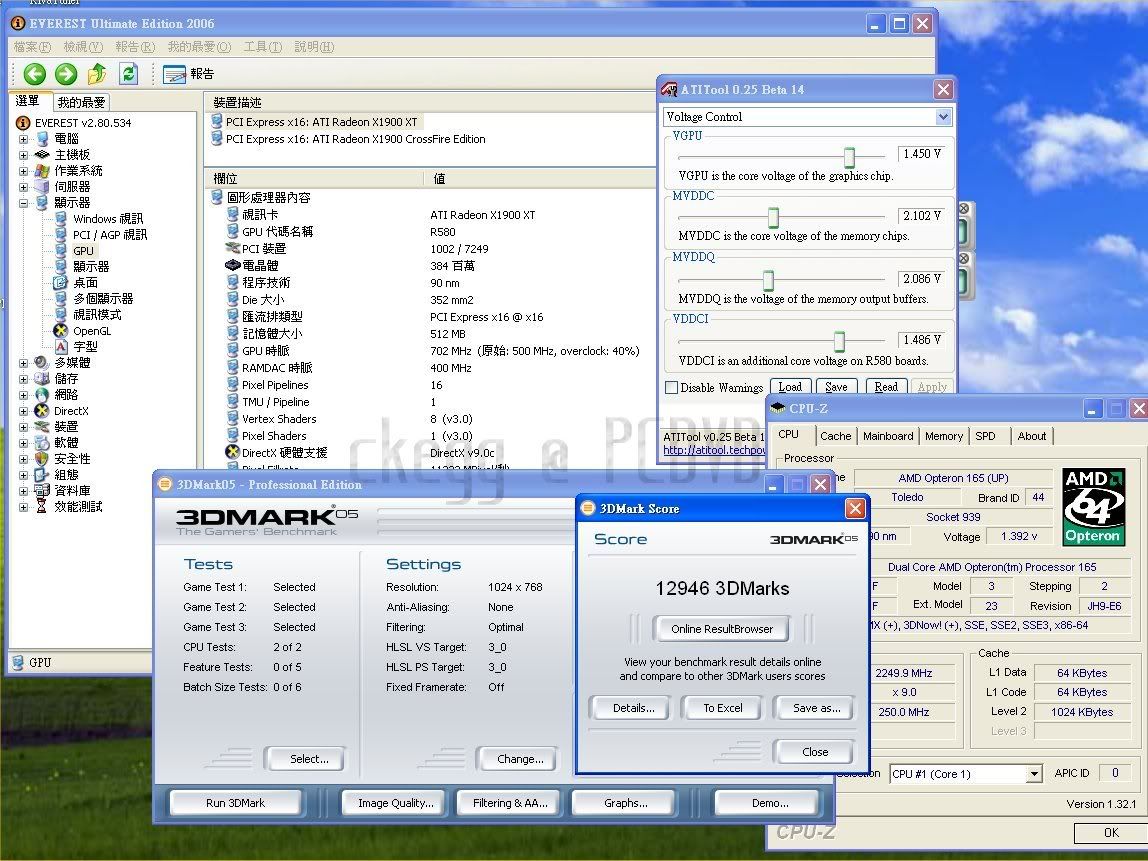Open the 檔案(F) menu in EVEREST
Screen dimensions: 1148x861
coord(32,47)
